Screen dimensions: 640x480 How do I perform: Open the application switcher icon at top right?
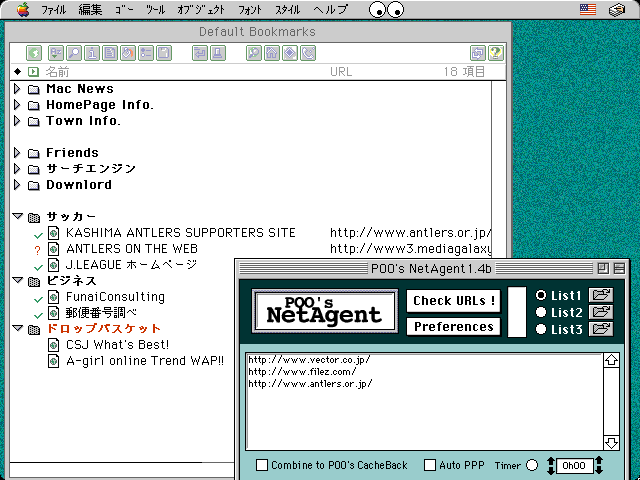(617, 9)
